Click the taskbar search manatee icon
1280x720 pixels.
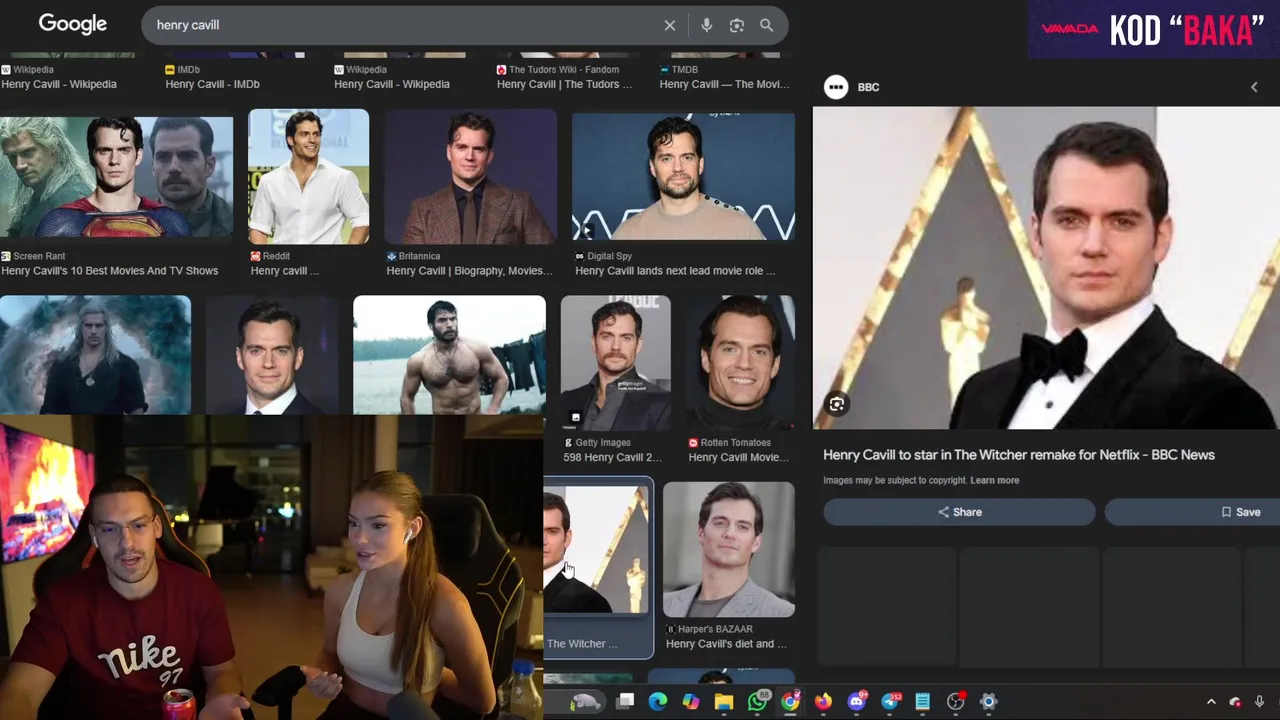(583, 702)
